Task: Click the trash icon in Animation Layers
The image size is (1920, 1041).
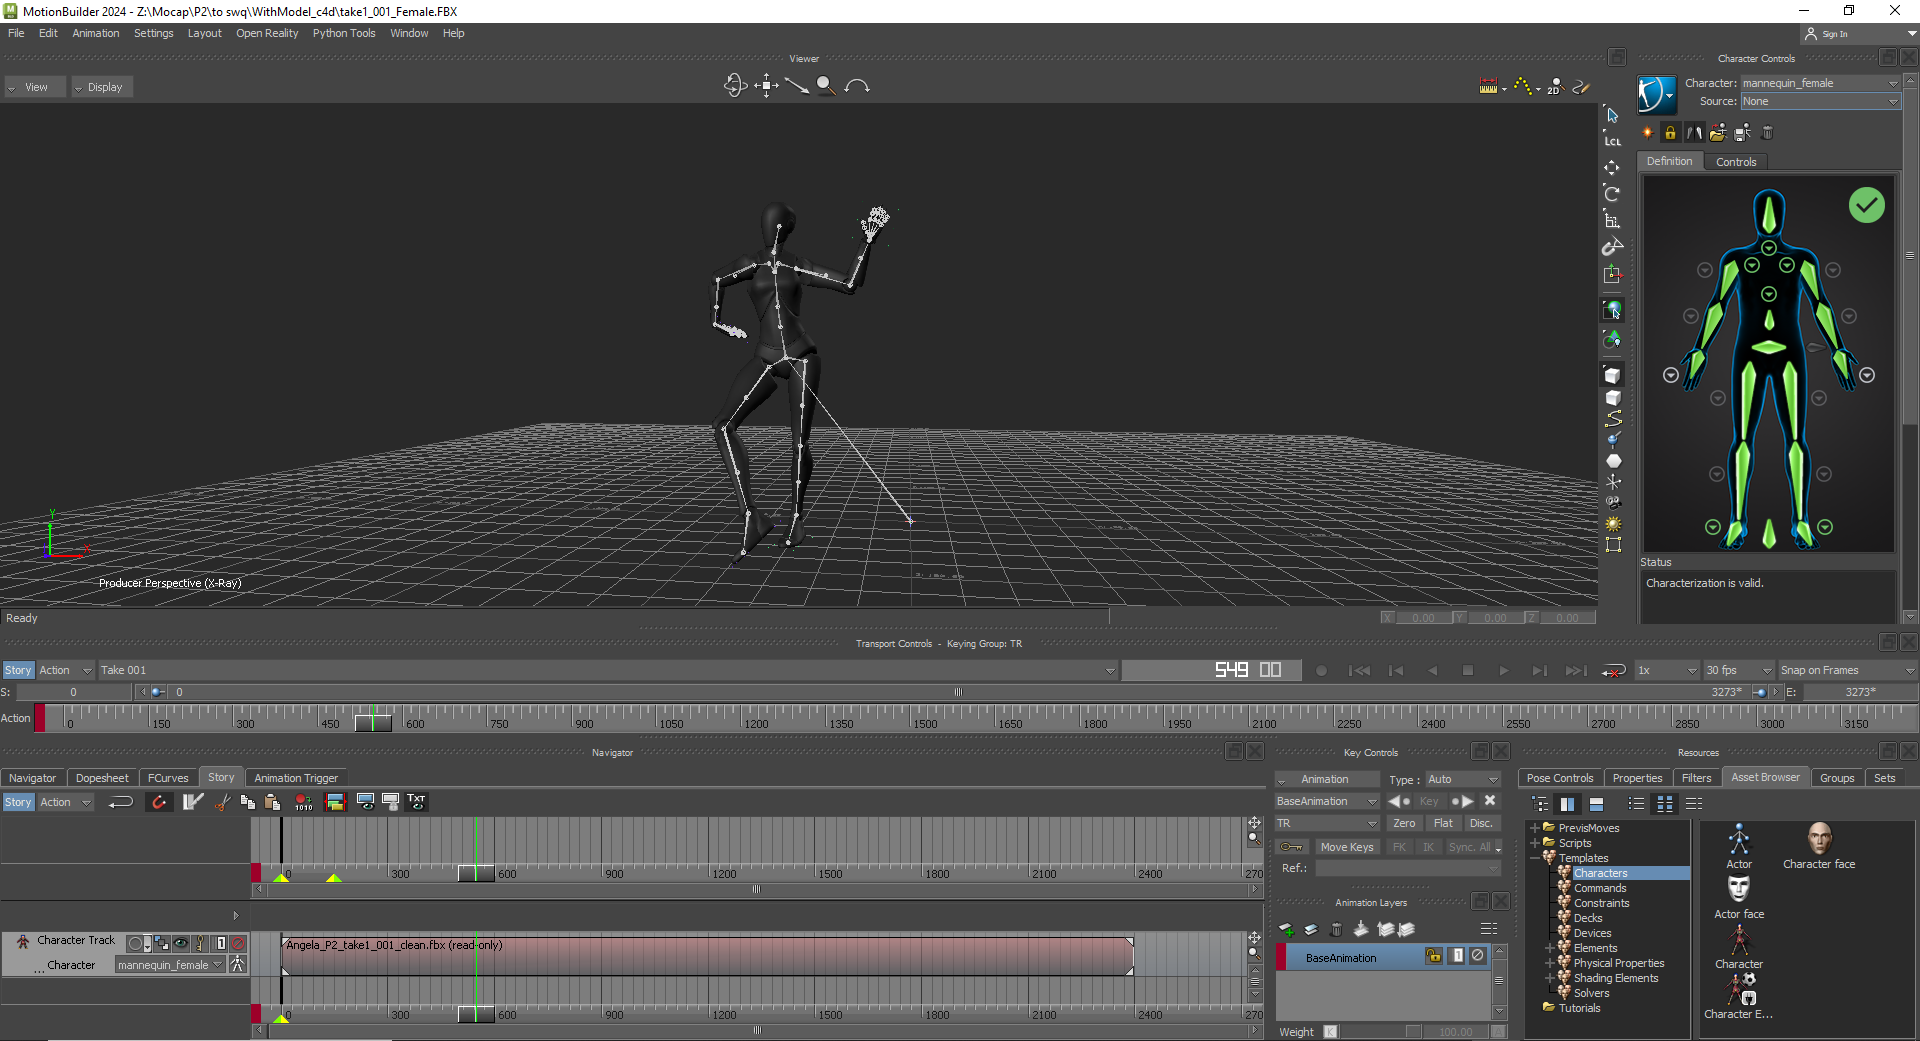Action: coord(1336,929)
